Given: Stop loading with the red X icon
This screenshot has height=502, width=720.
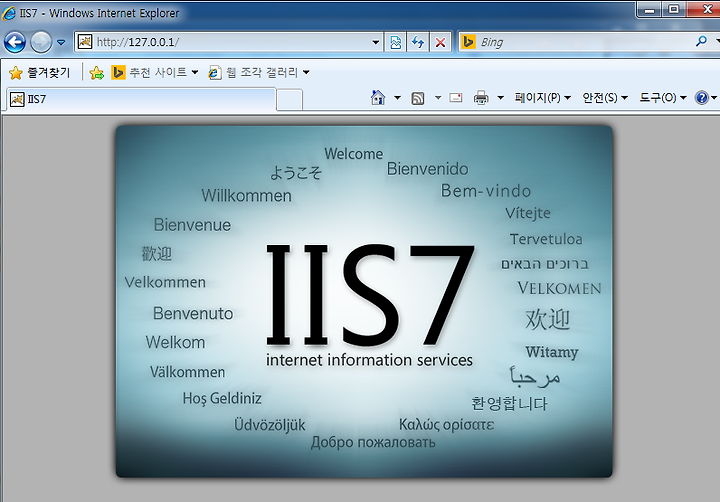Looking at the screenshot, I should pyautogui.click(x=440, y=42).
